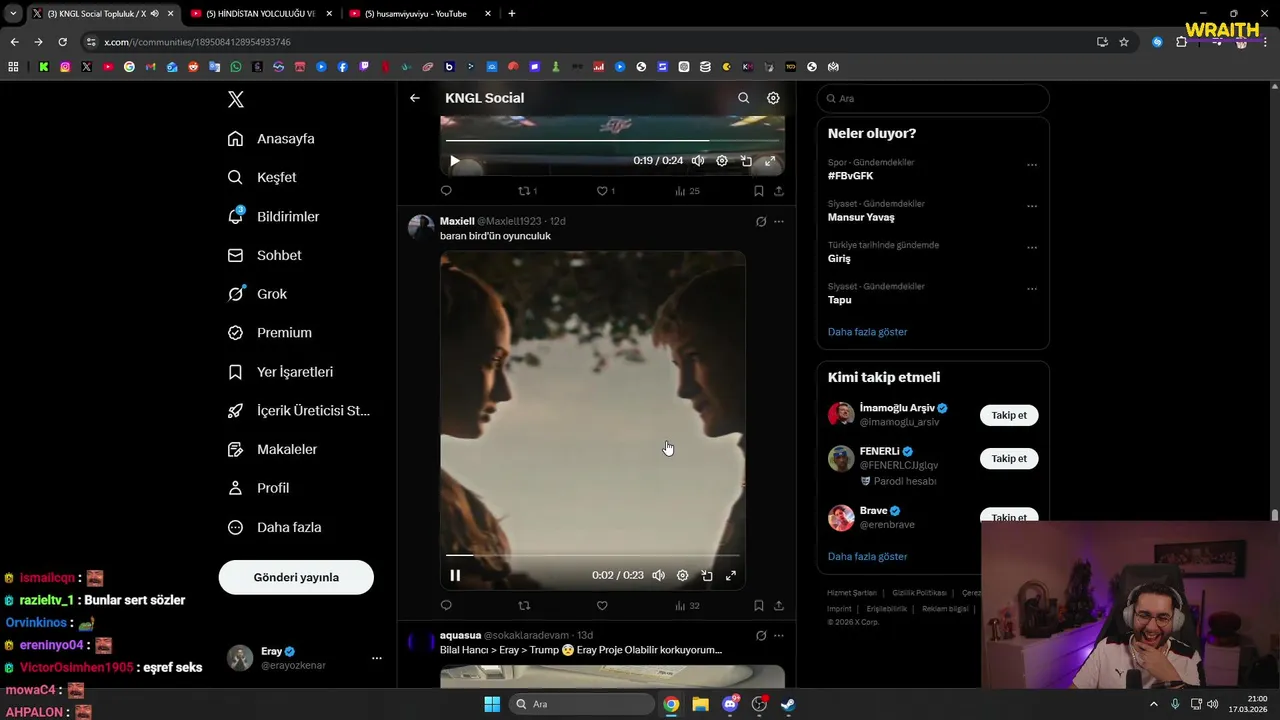Open Windows Start menu

[492, 704]
